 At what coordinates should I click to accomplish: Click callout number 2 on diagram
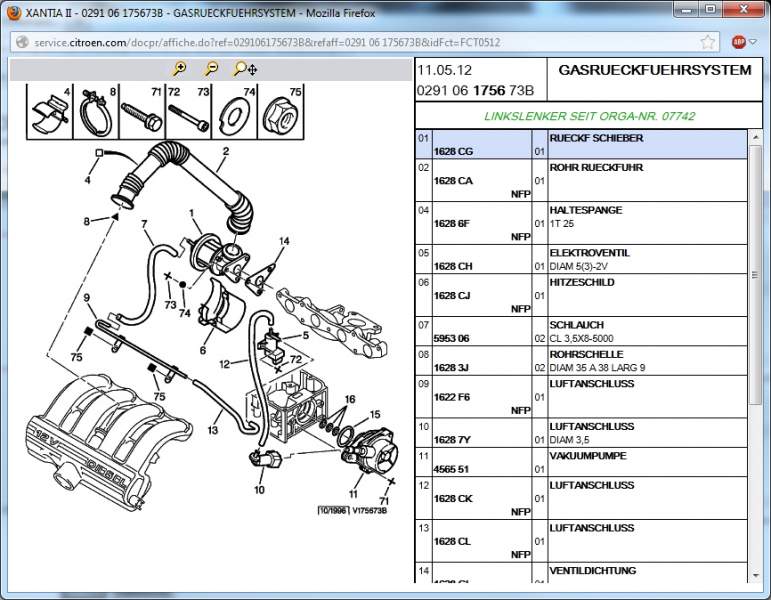[226, 151]
